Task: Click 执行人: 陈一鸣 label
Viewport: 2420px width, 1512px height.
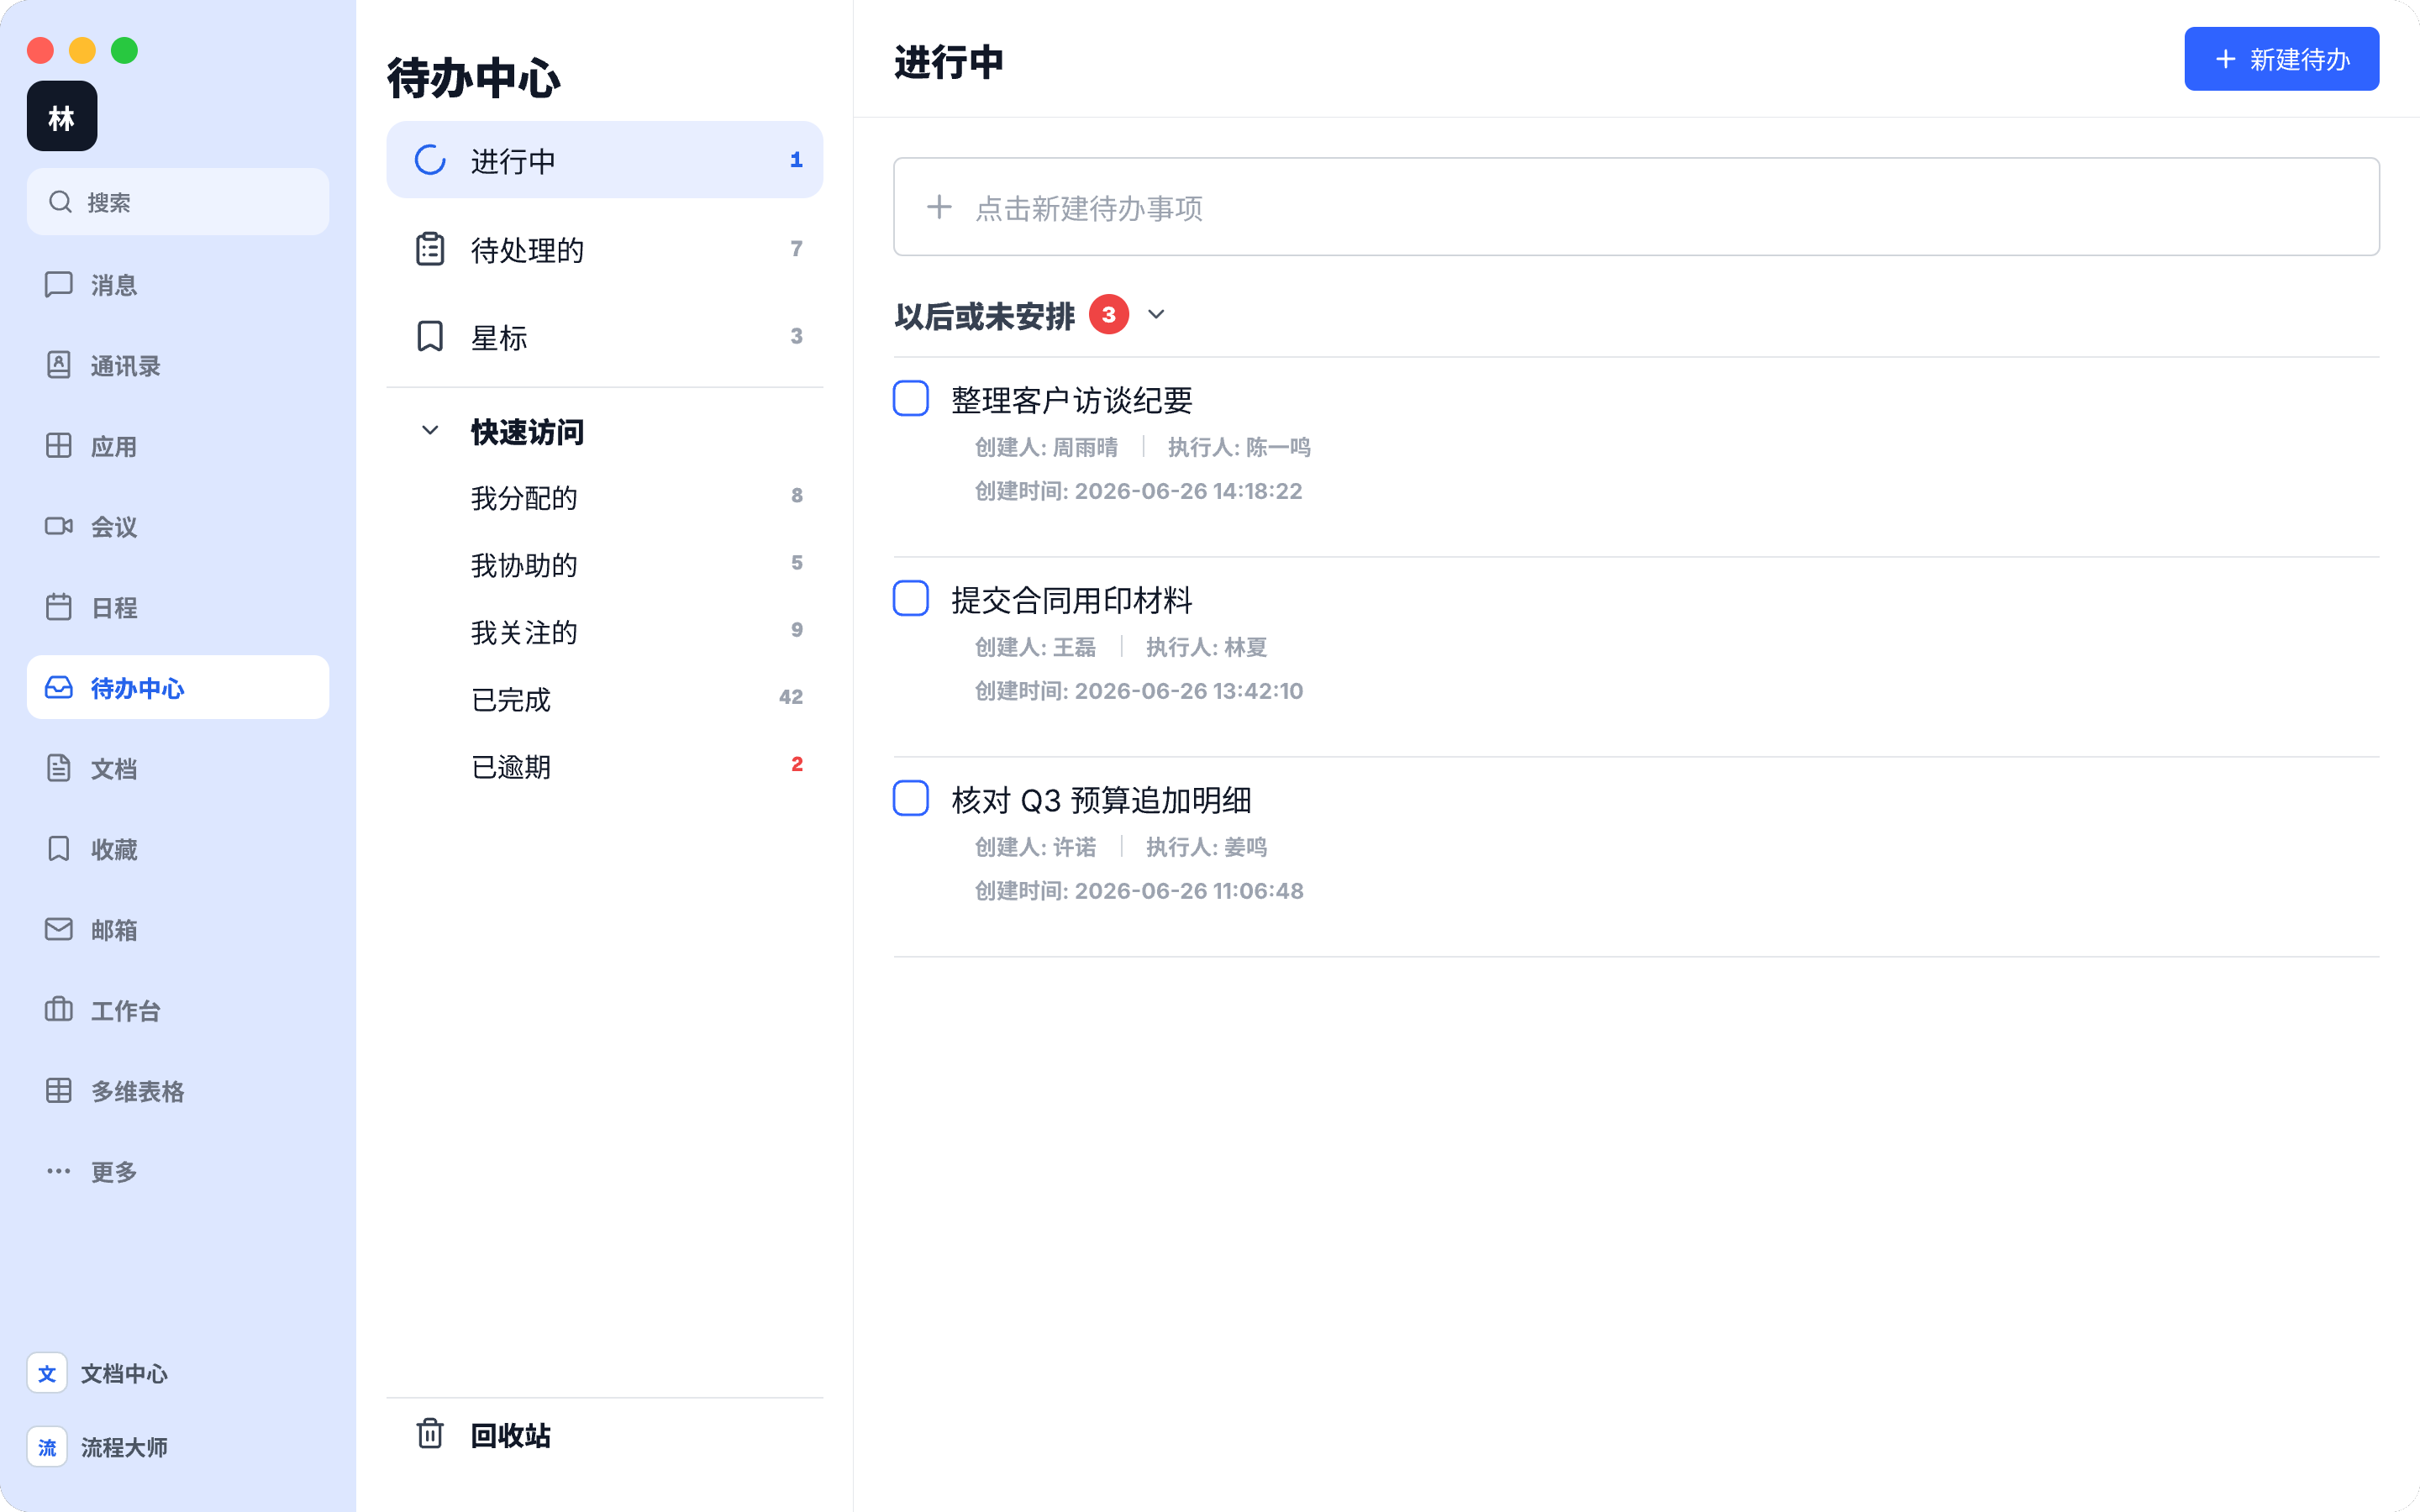Action: [x=1239, y=447]
